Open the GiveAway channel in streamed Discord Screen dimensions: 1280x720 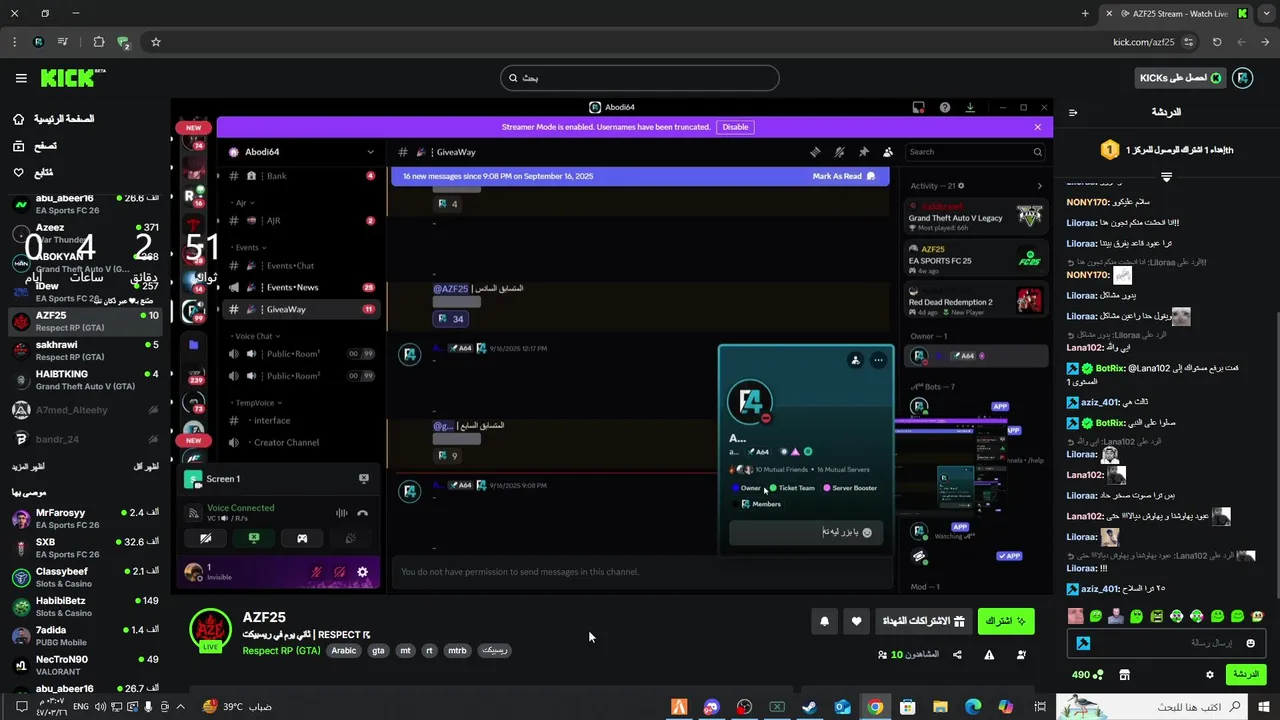pyautogui.click(x=300, y=309)
